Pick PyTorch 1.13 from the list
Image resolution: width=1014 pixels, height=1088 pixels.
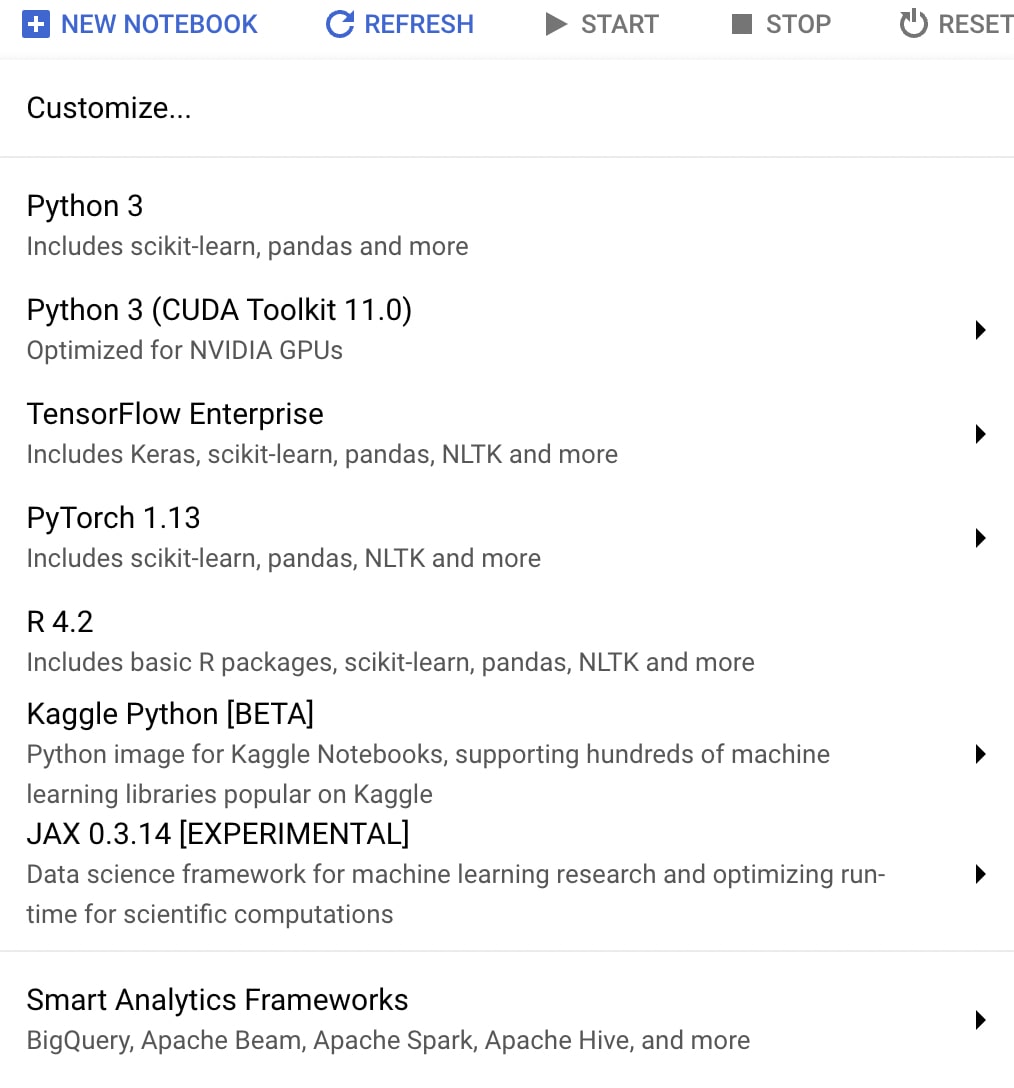pos(507,538)
